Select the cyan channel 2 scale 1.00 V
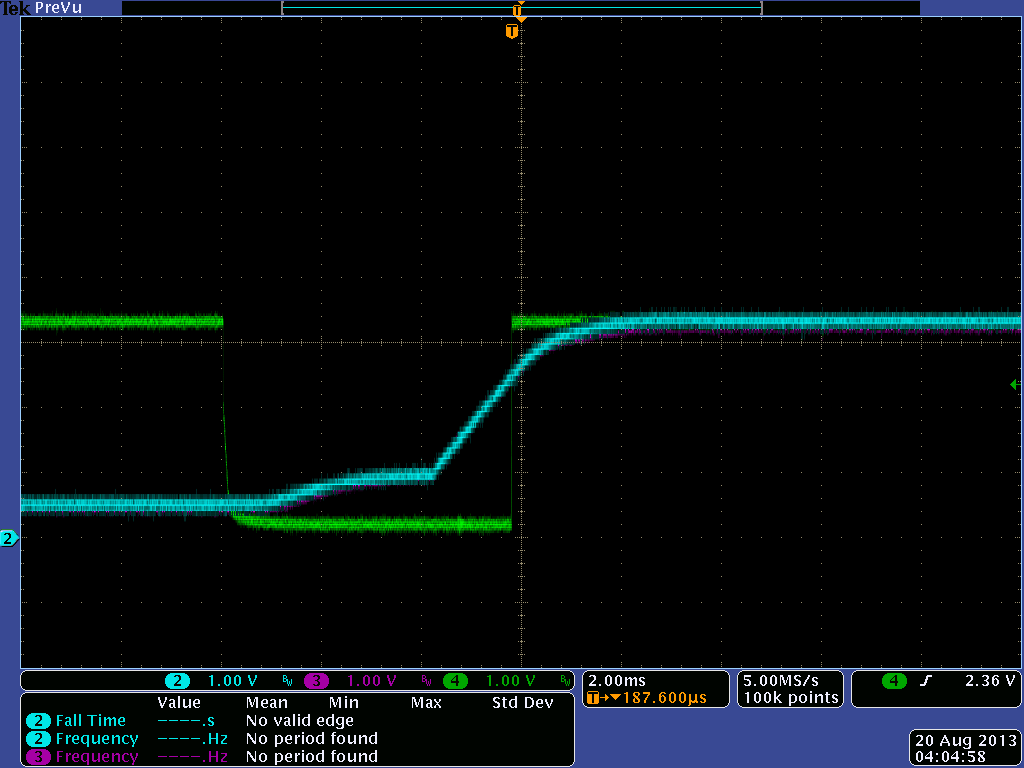The image size is (1024, 768). pyautogui.click(x=232, y=681)
